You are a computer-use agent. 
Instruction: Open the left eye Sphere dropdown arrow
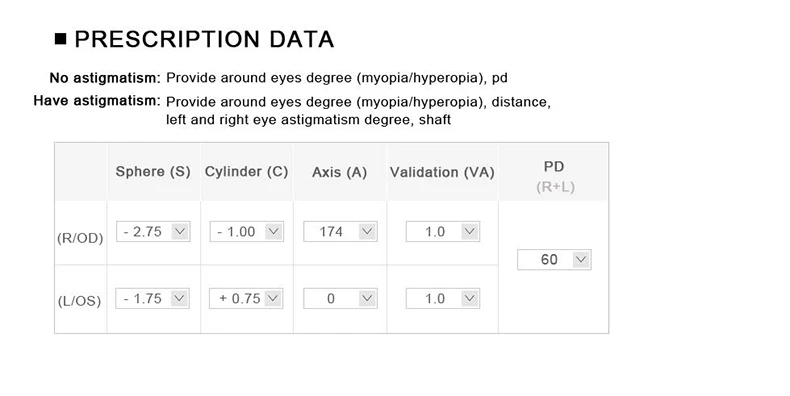[179, 298]
